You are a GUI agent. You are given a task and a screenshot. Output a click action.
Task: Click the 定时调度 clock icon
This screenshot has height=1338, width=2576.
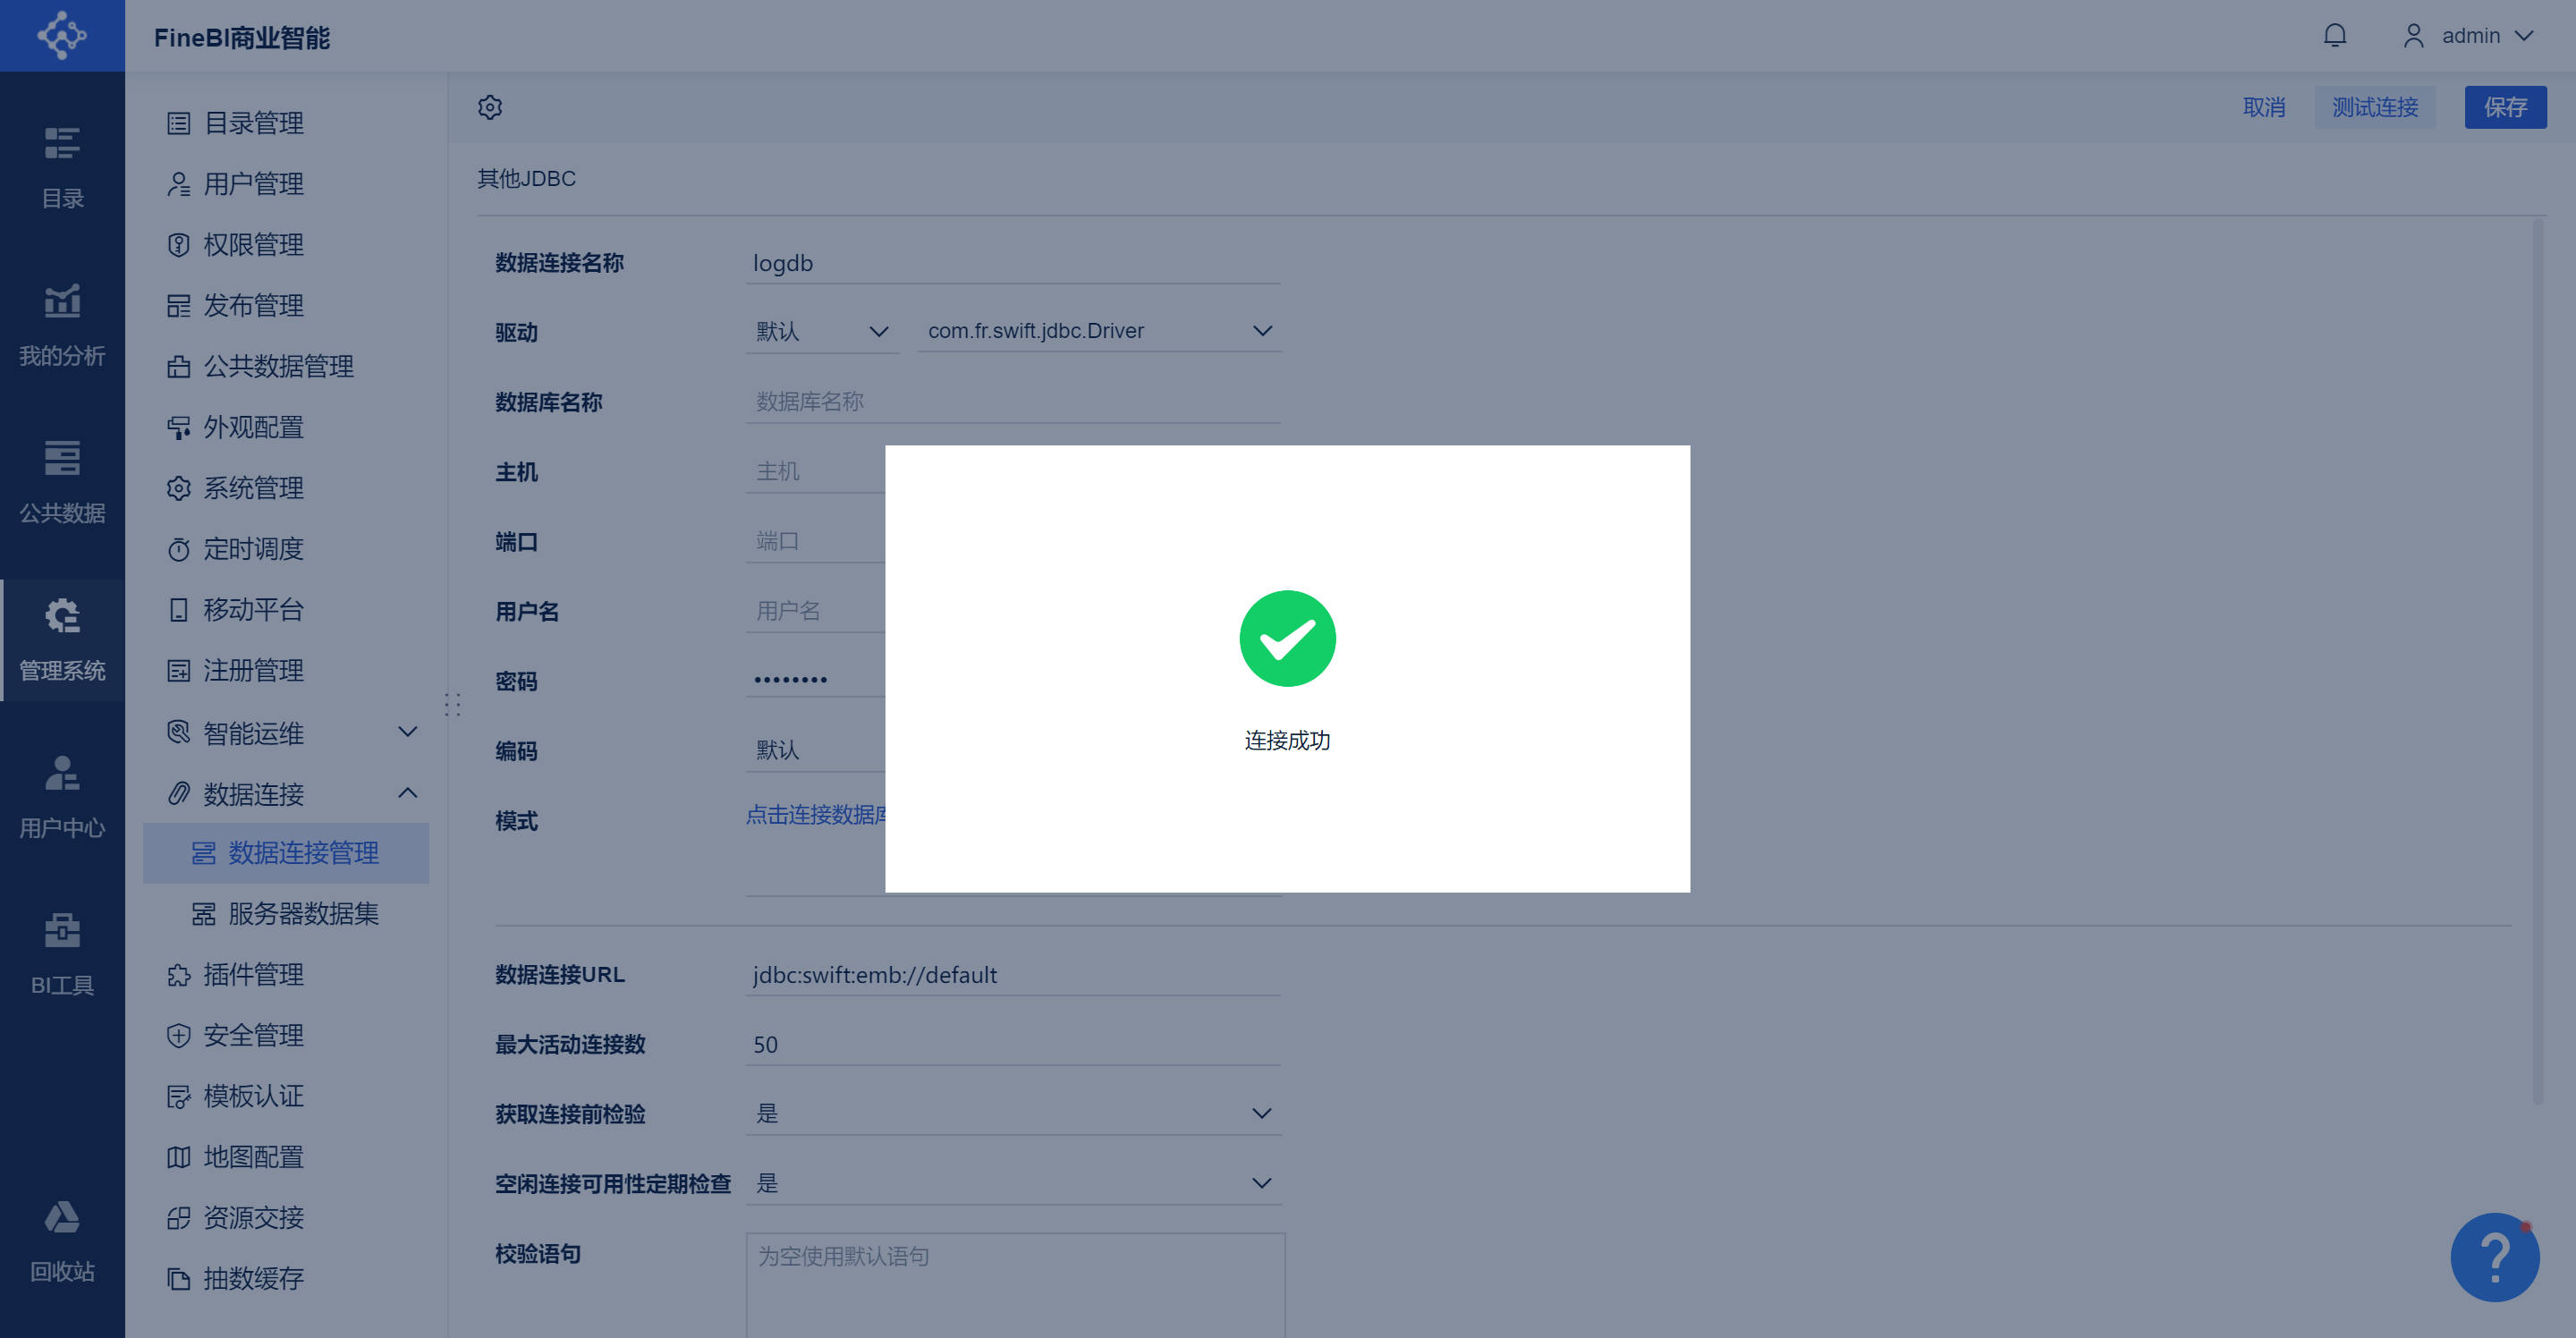pyautogui.click(x=179, y=549)
